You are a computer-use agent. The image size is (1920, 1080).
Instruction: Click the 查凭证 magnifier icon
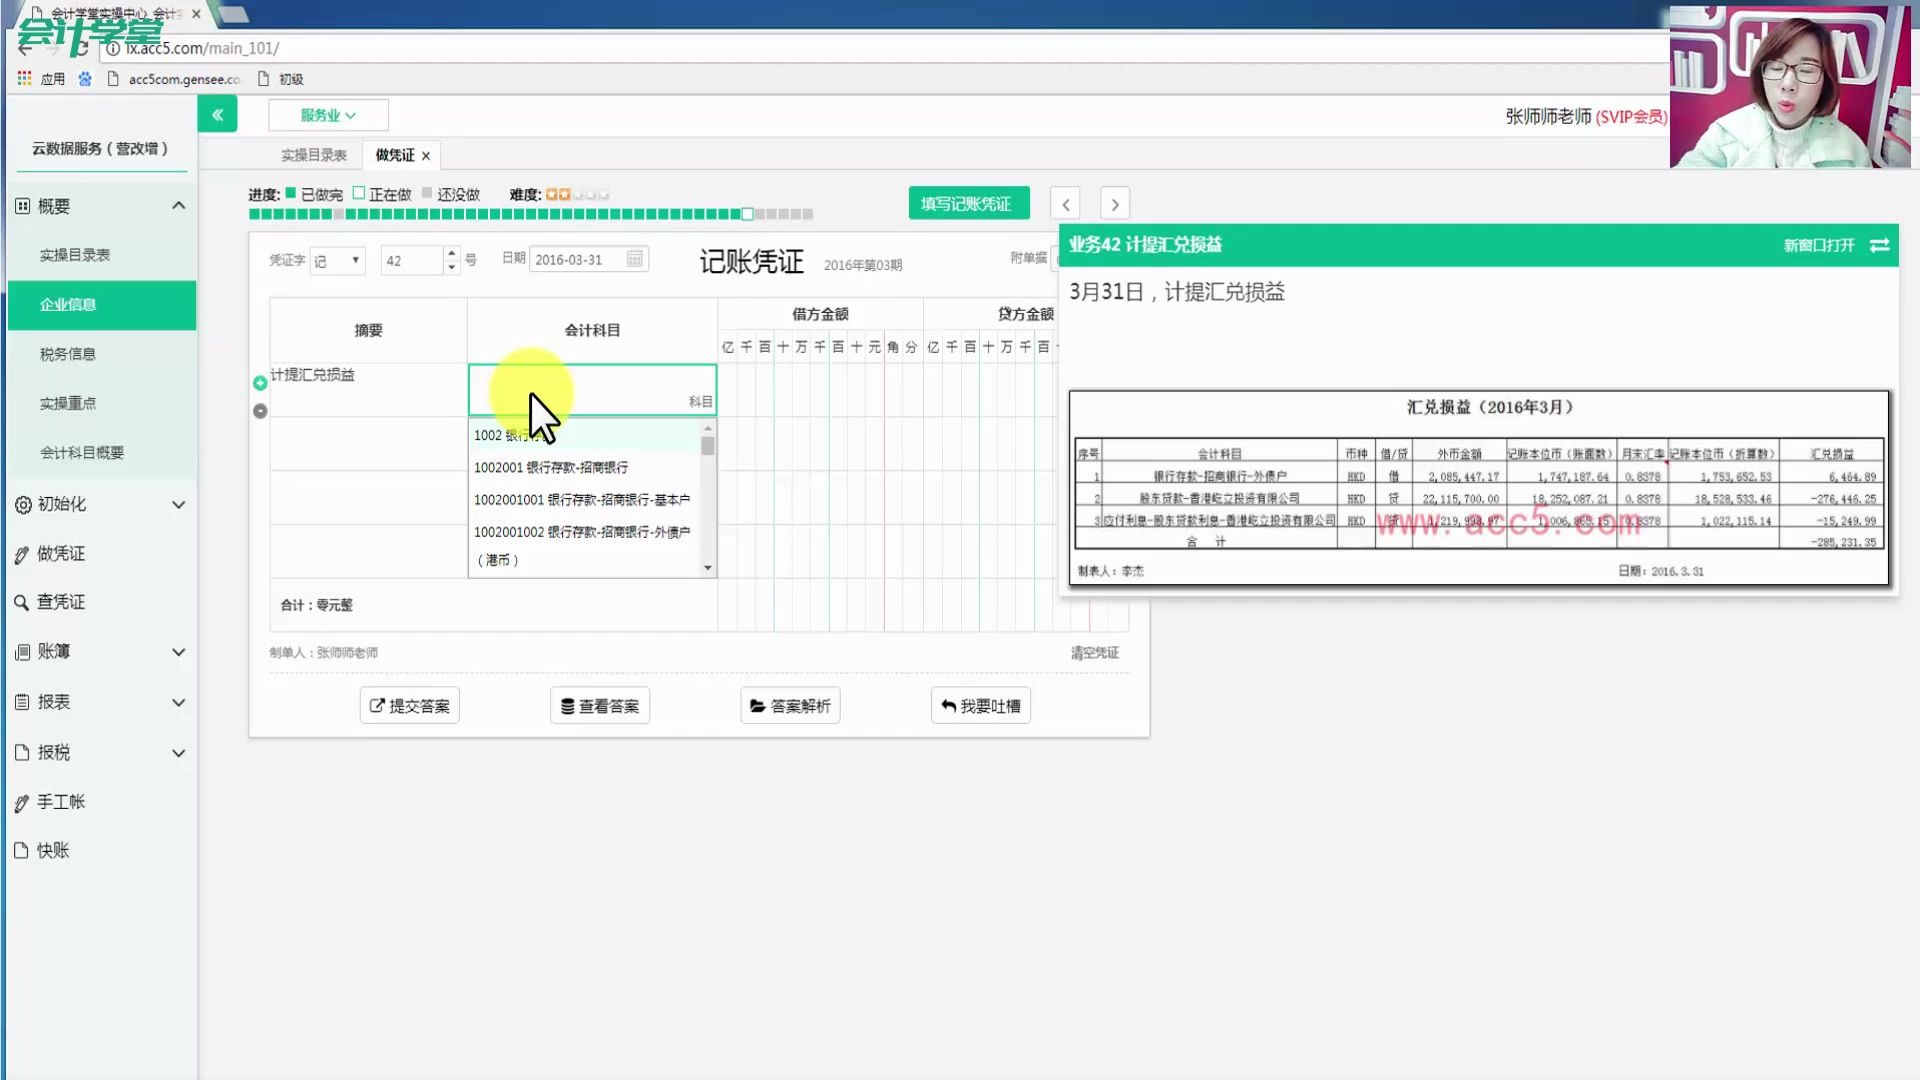point(22,602)
